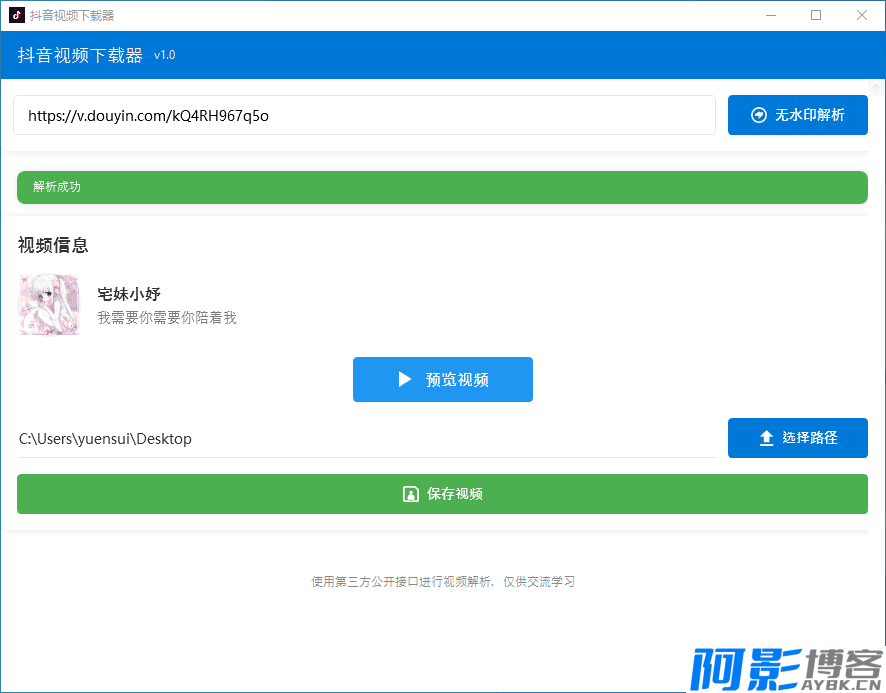Image resolution: width=886 pixels, height=693 pixels.
Task: Click the TikTok app icon in title bar
Action: point(17,15)
